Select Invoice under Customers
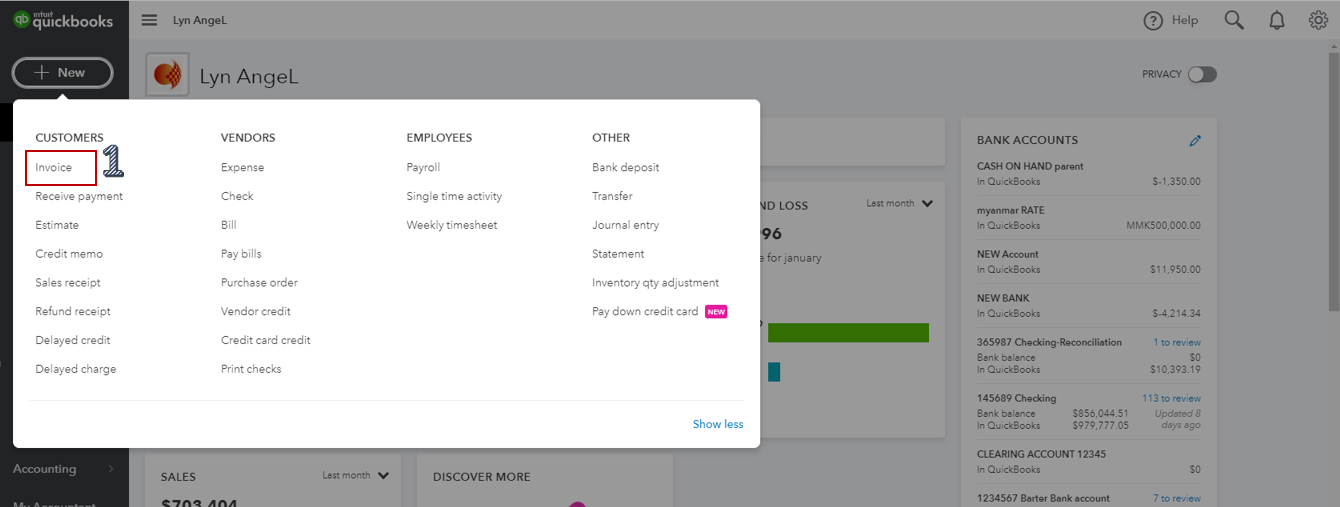Screen dimensions: 1340x507 pos(54,167)
